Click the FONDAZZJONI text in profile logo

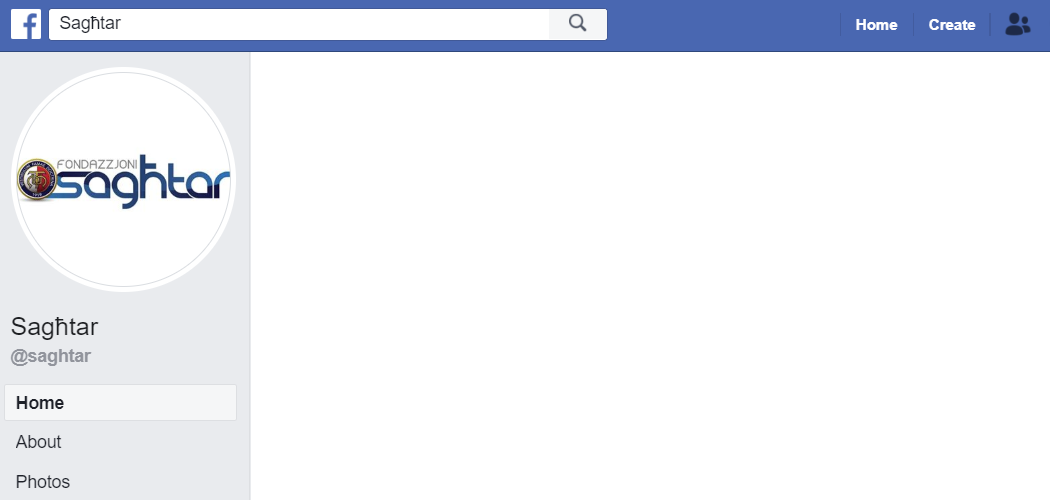click(96, 164)
